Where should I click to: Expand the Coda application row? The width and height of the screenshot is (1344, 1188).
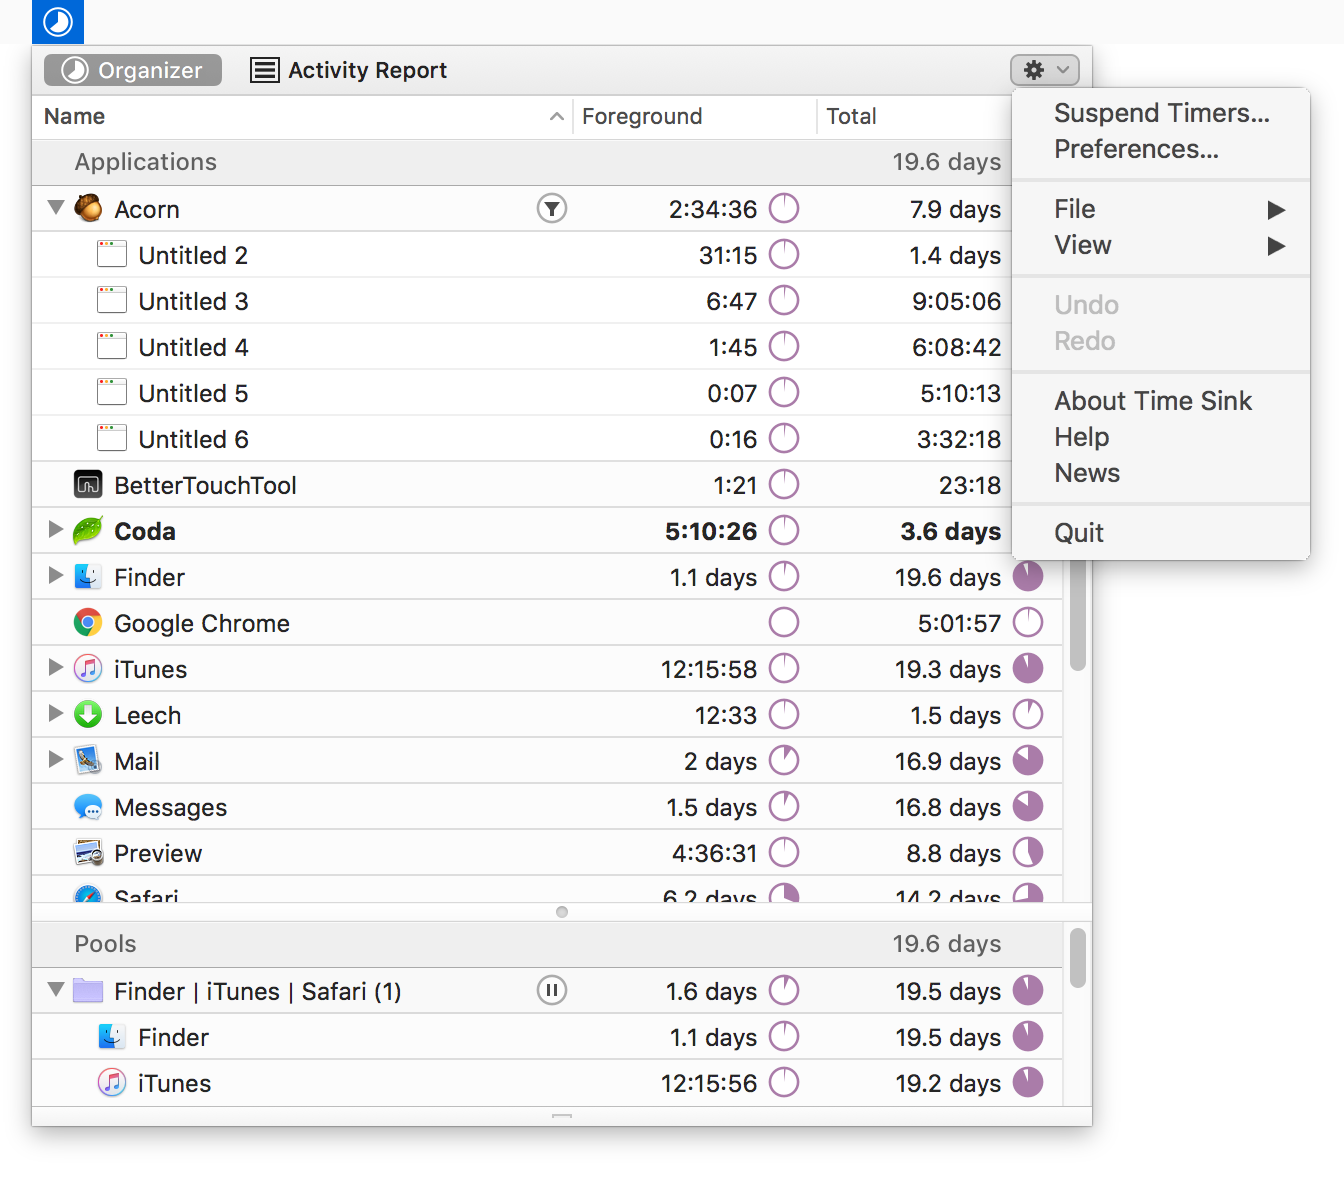[x=56, y=529]
